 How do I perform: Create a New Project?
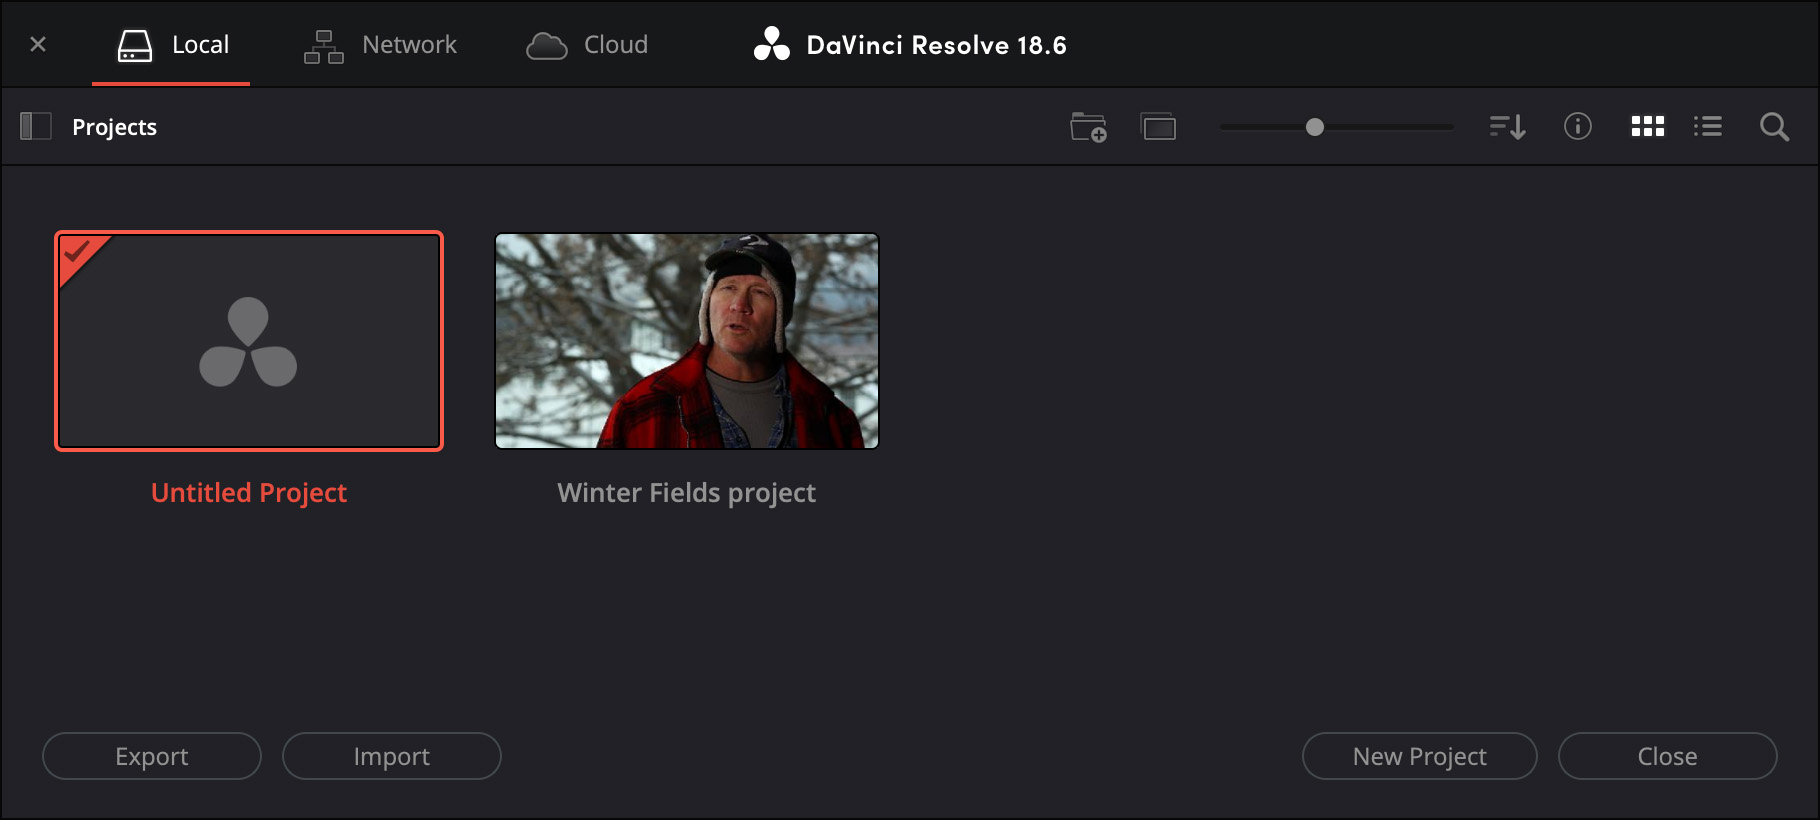pos(1420,756)
